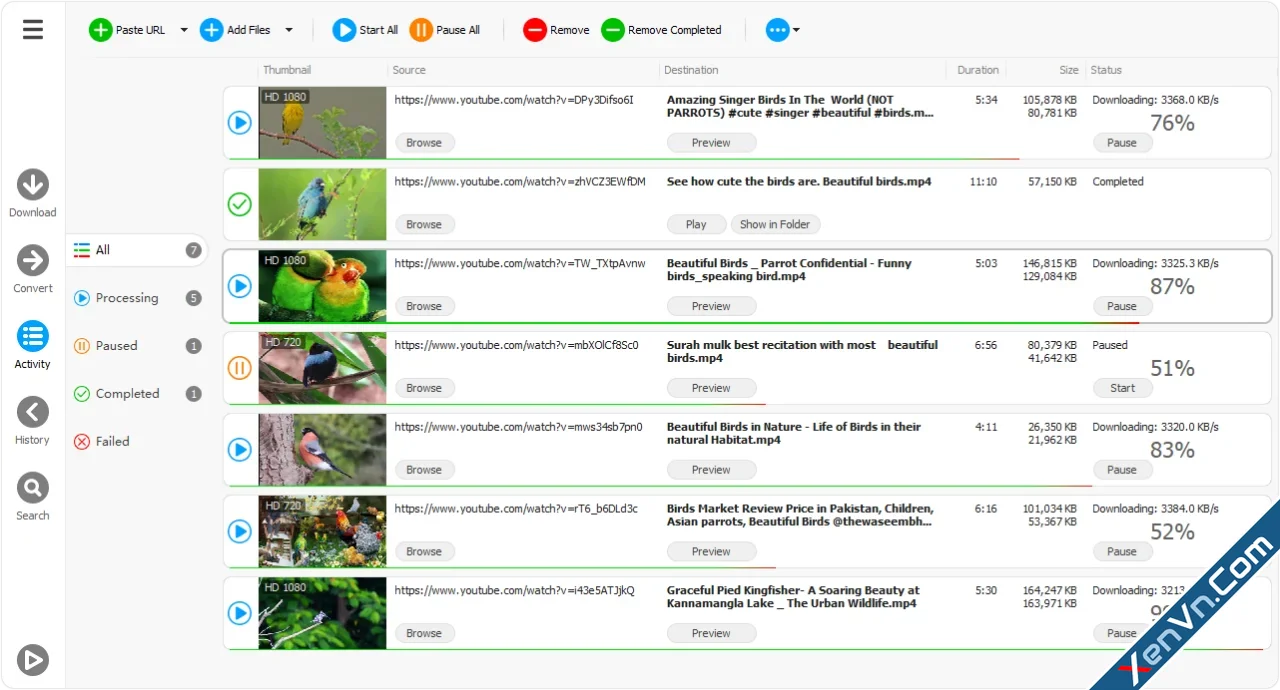Select the Paused filter

point(137,346)
